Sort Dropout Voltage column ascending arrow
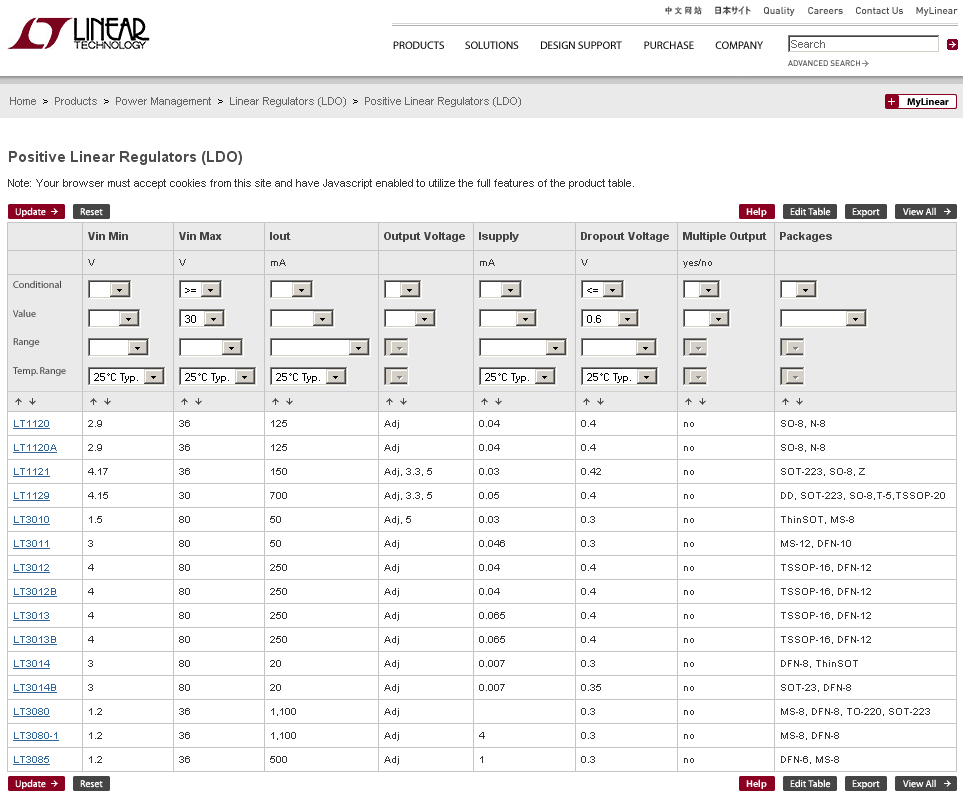 point(585,401)
